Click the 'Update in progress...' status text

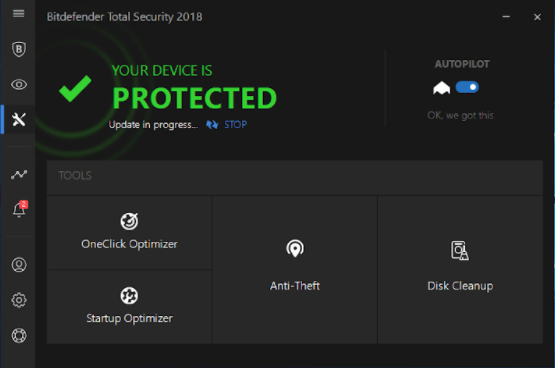[153, 125]
